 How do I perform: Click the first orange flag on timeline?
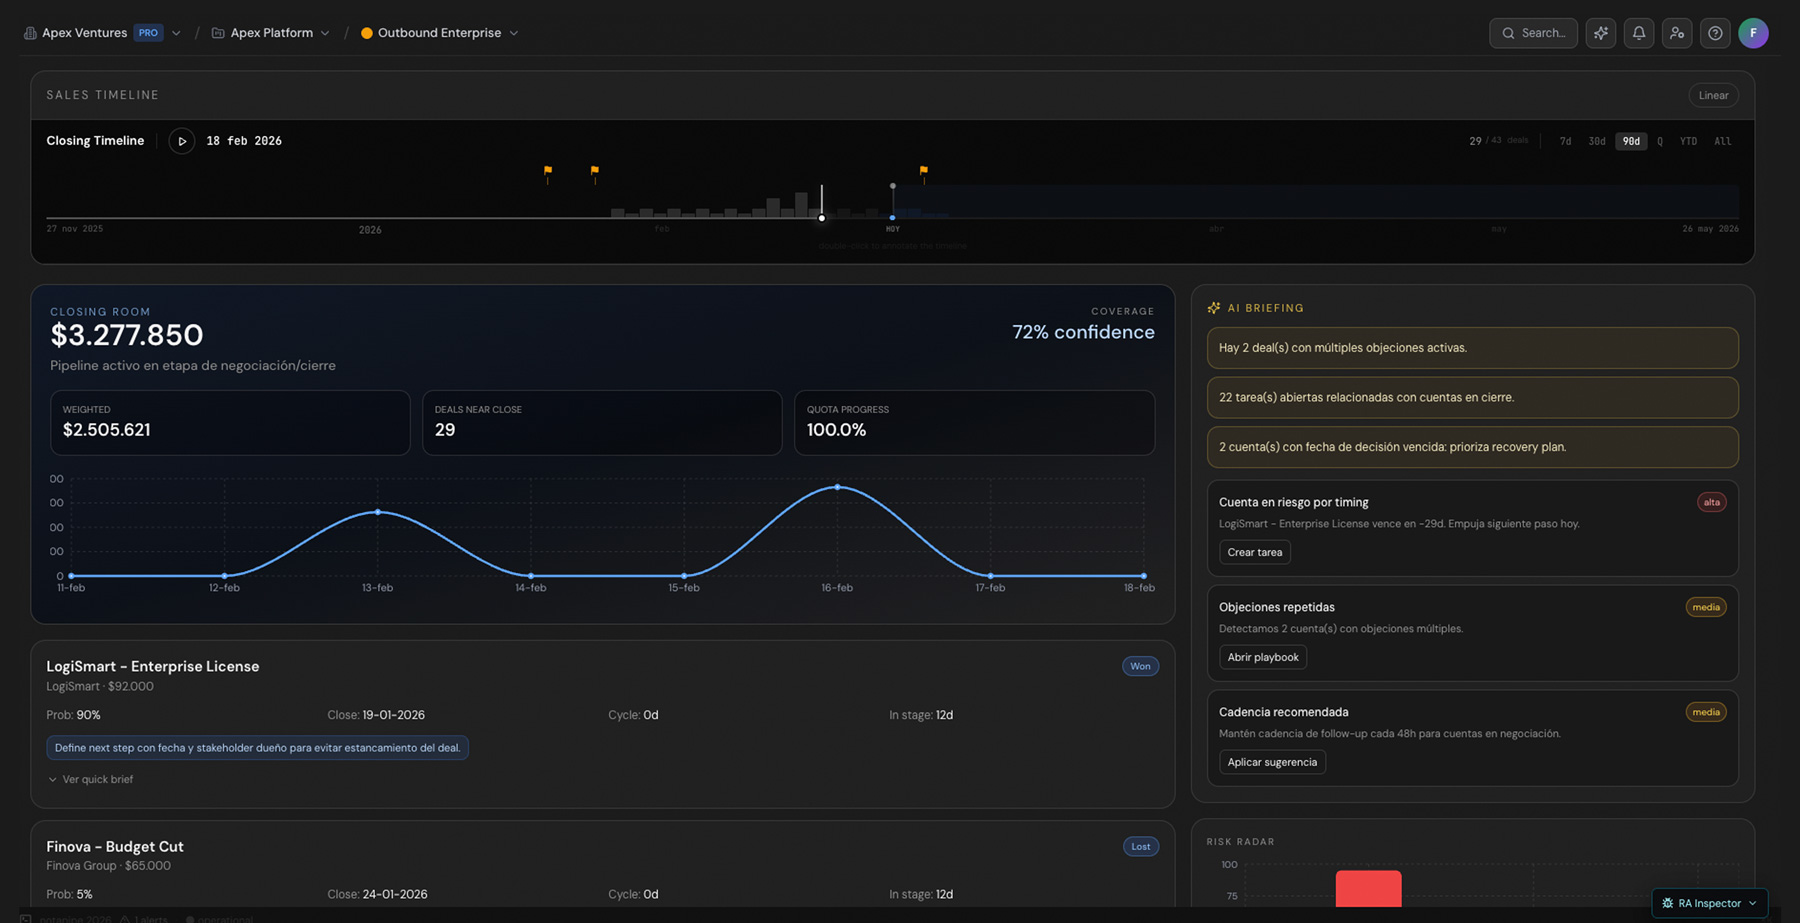(x=548, y=172)
